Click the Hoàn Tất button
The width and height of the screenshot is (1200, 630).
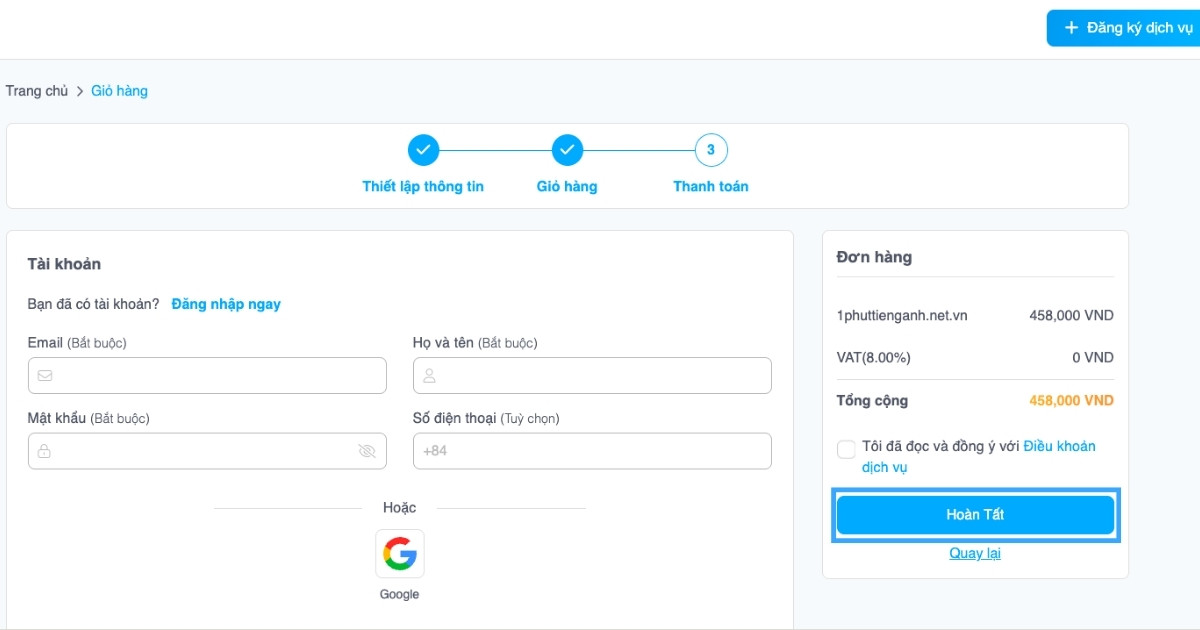(x=974, y=514)
